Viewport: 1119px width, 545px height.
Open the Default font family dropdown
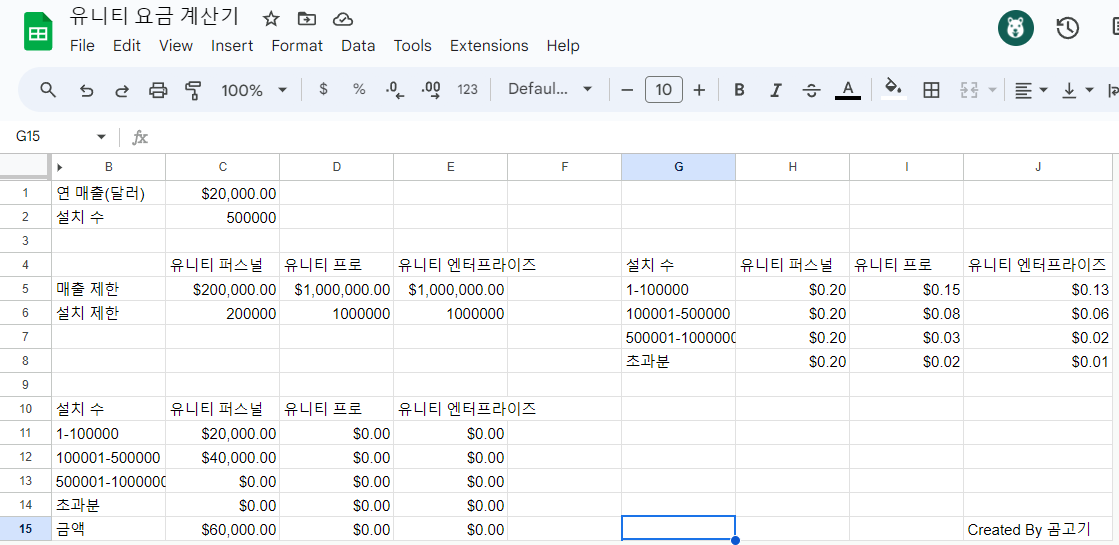(550, 89)
